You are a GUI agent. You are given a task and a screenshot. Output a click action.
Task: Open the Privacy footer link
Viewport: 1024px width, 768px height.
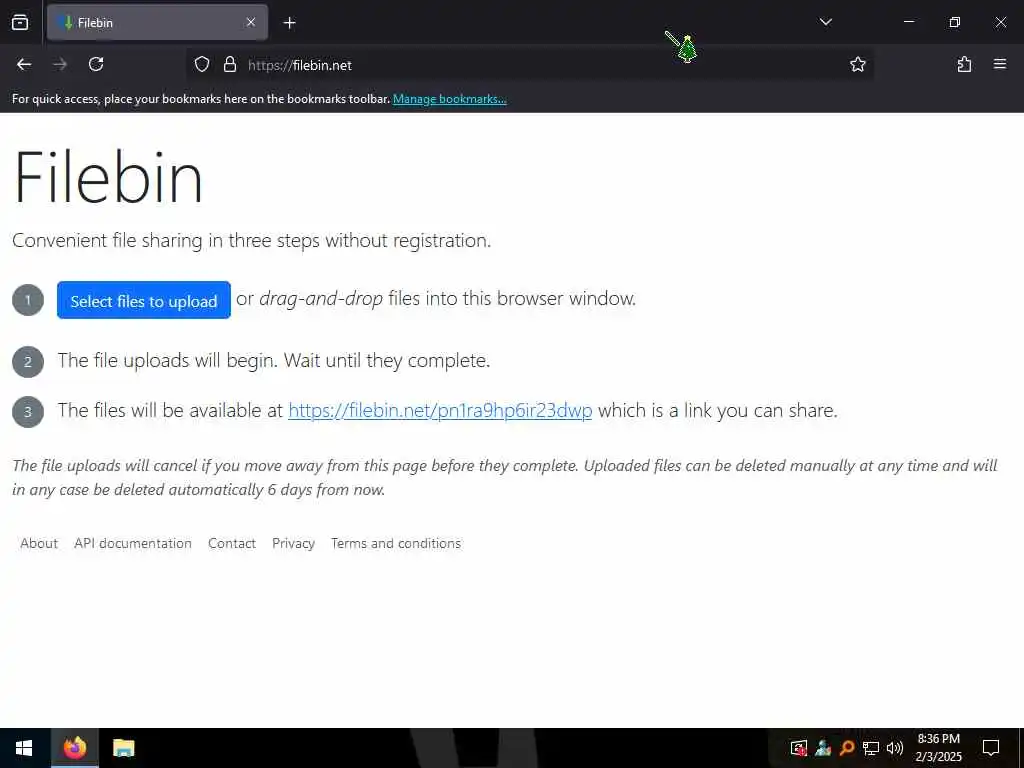coord(293,543)
